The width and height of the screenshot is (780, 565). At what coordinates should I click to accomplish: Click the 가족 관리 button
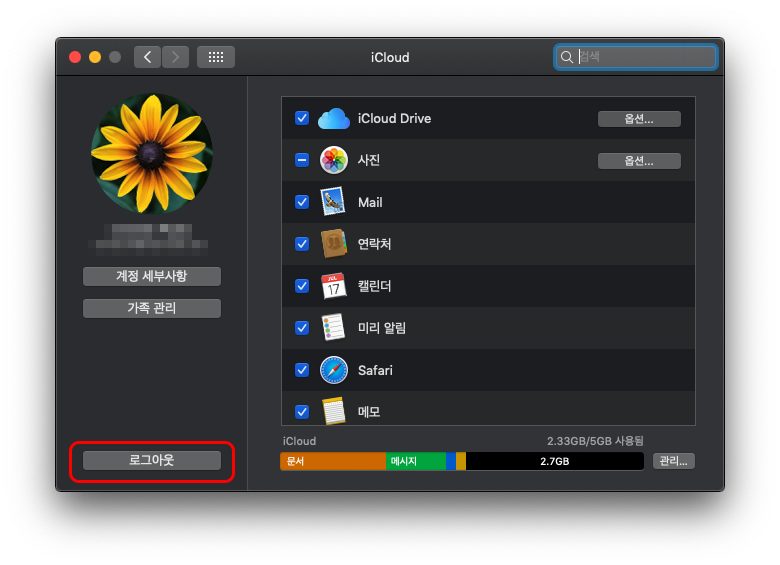pyautogui.click(x=152, y=308)
